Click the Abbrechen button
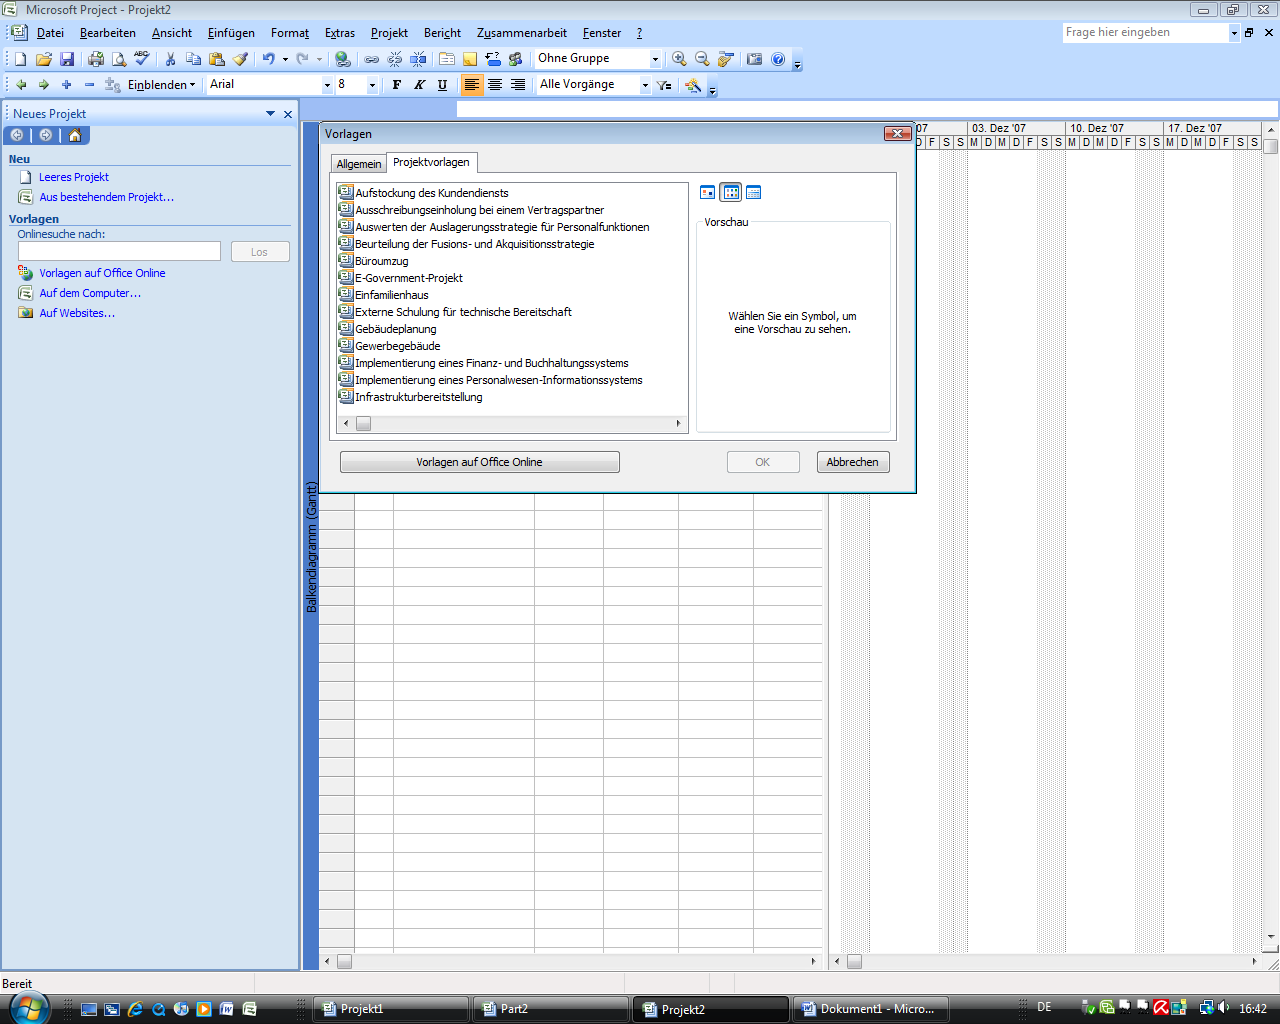The image size is (1280, 1024). click(853, 462)
